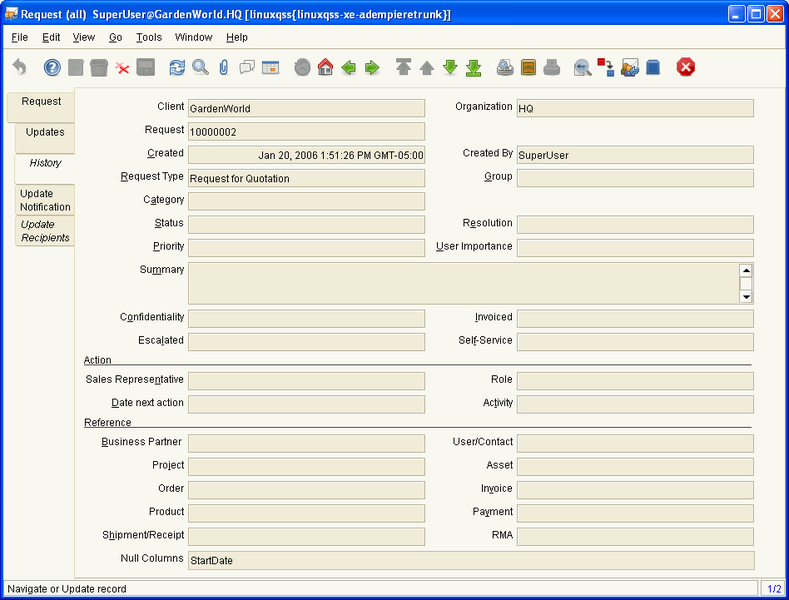Screen dimensions: 789x600
Task: Open the Chat speech bubbles icon
Action: pyautogui.click(x=247, y=68)
